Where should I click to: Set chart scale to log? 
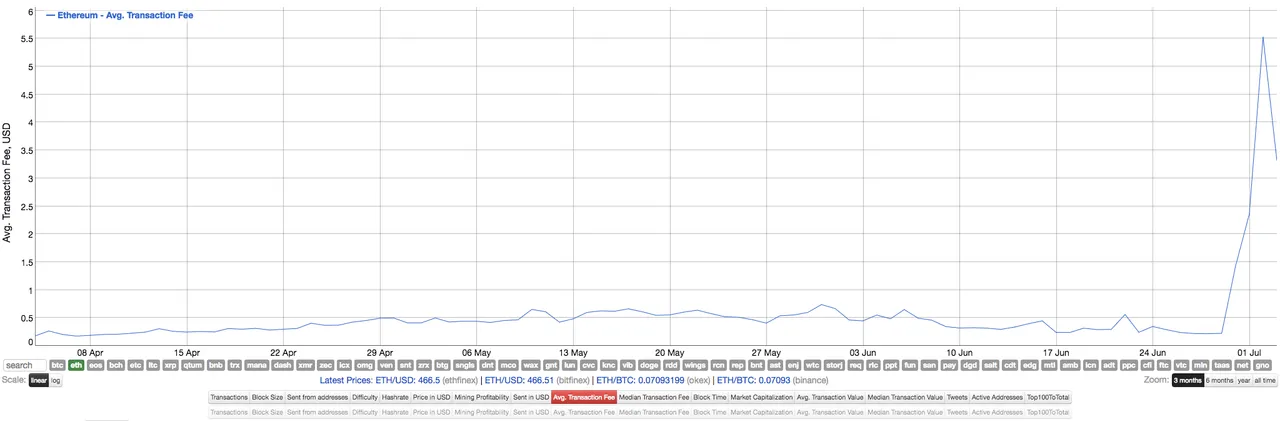[55, 380]
